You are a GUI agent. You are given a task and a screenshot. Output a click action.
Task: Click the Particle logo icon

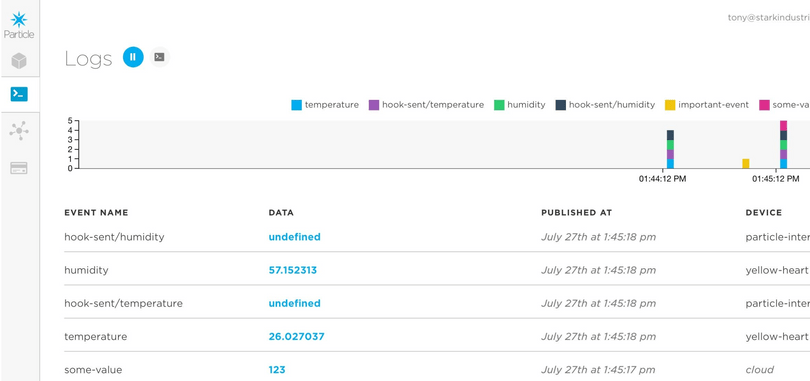19,20
